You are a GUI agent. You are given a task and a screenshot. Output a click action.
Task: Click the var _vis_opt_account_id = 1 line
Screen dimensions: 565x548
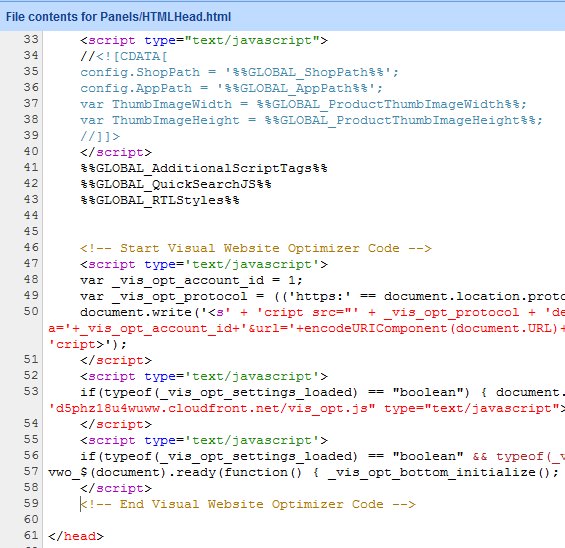(191, 280)
